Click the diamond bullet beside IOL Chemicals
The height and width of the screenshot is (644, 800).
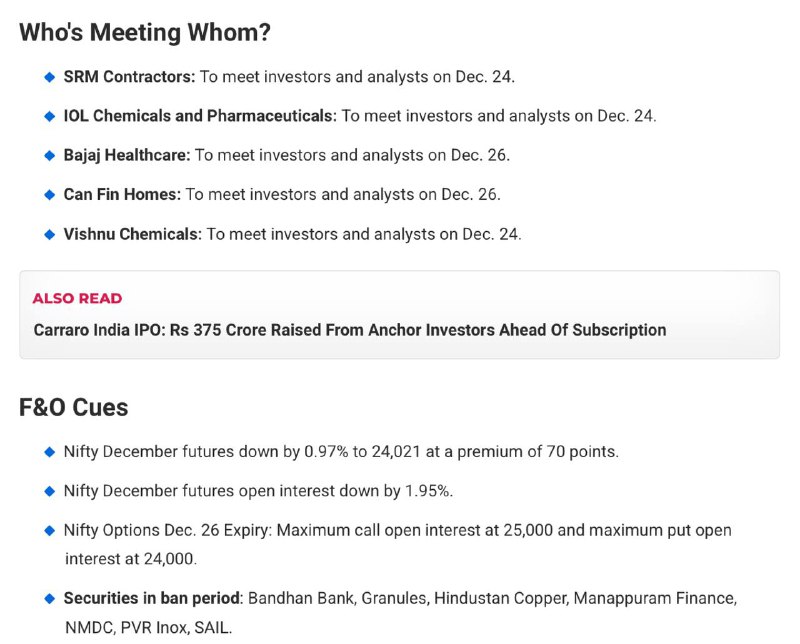49,116
